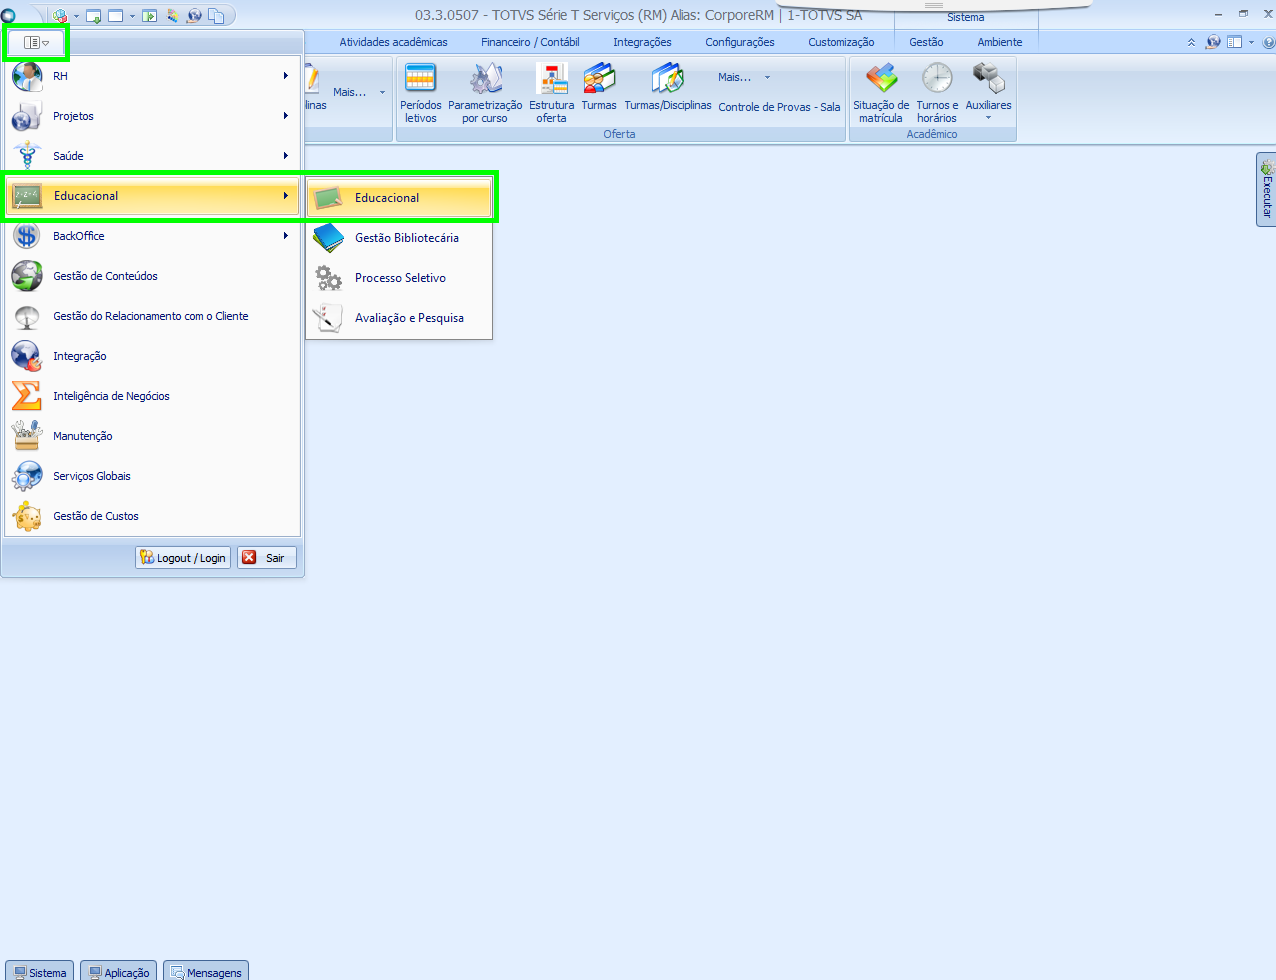Screen dimensions: 1276x980
Task: Open Períodos letivos in ribbon
Action: point(420,93)
